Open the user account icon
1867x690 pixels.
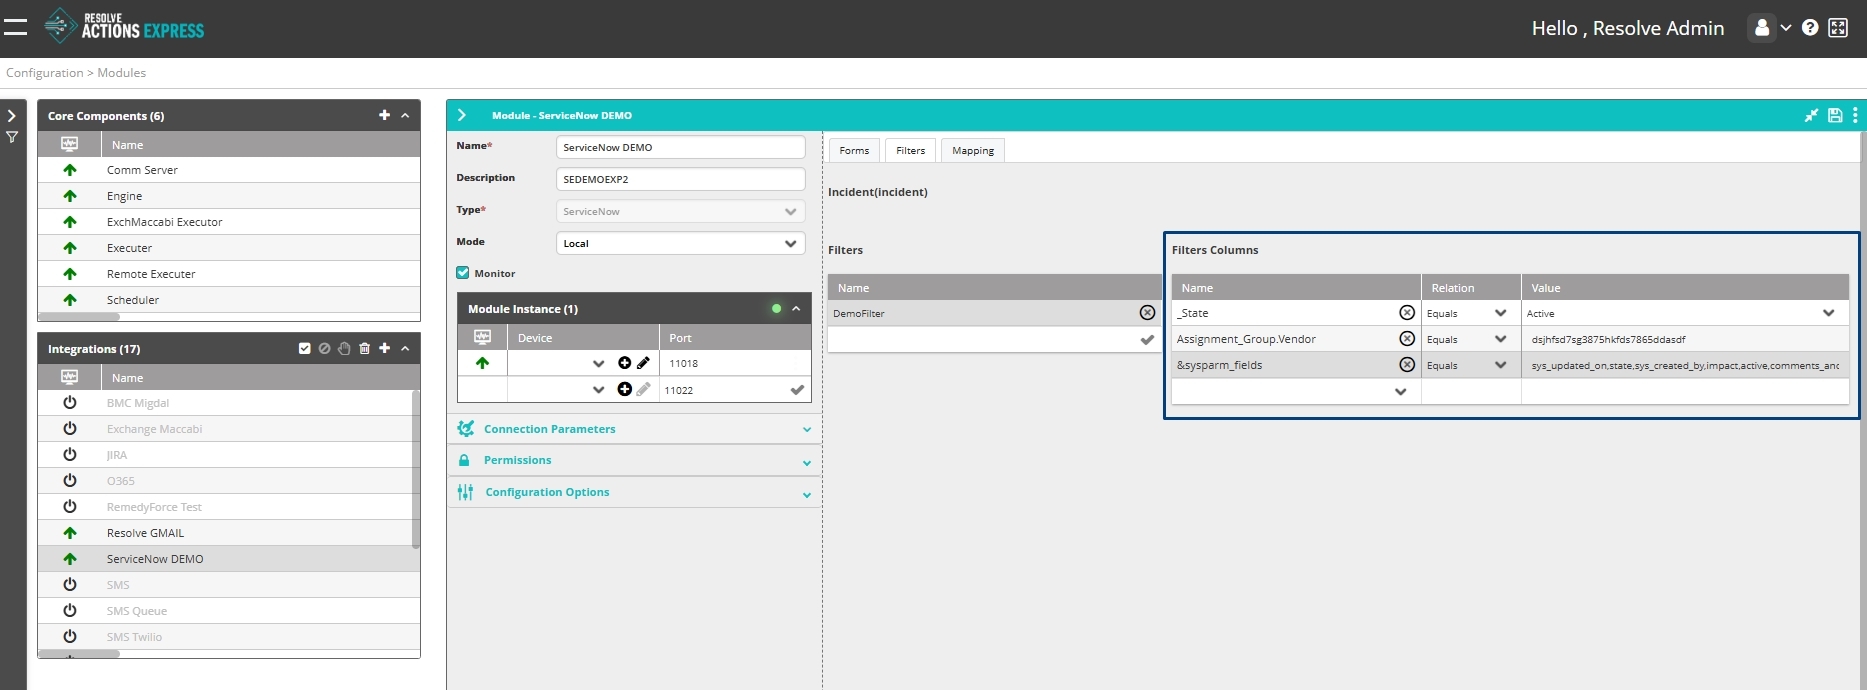tap(1762, 28)
